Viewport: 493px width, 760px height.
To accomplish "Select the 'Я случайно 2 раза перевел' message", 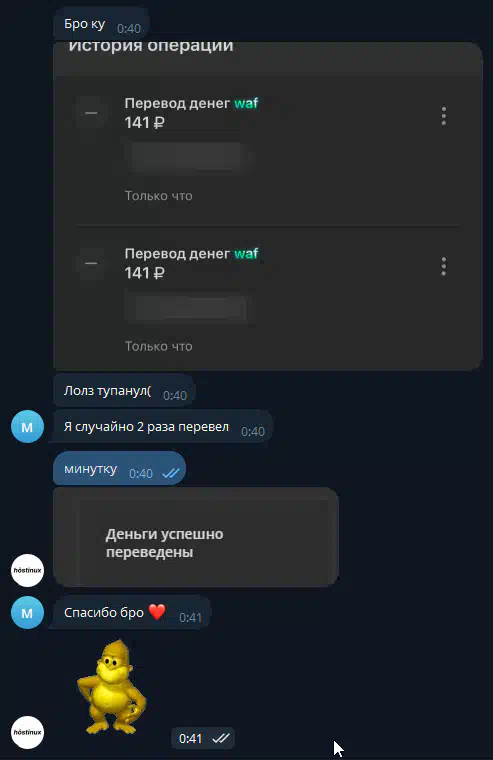I will [163, 427].
